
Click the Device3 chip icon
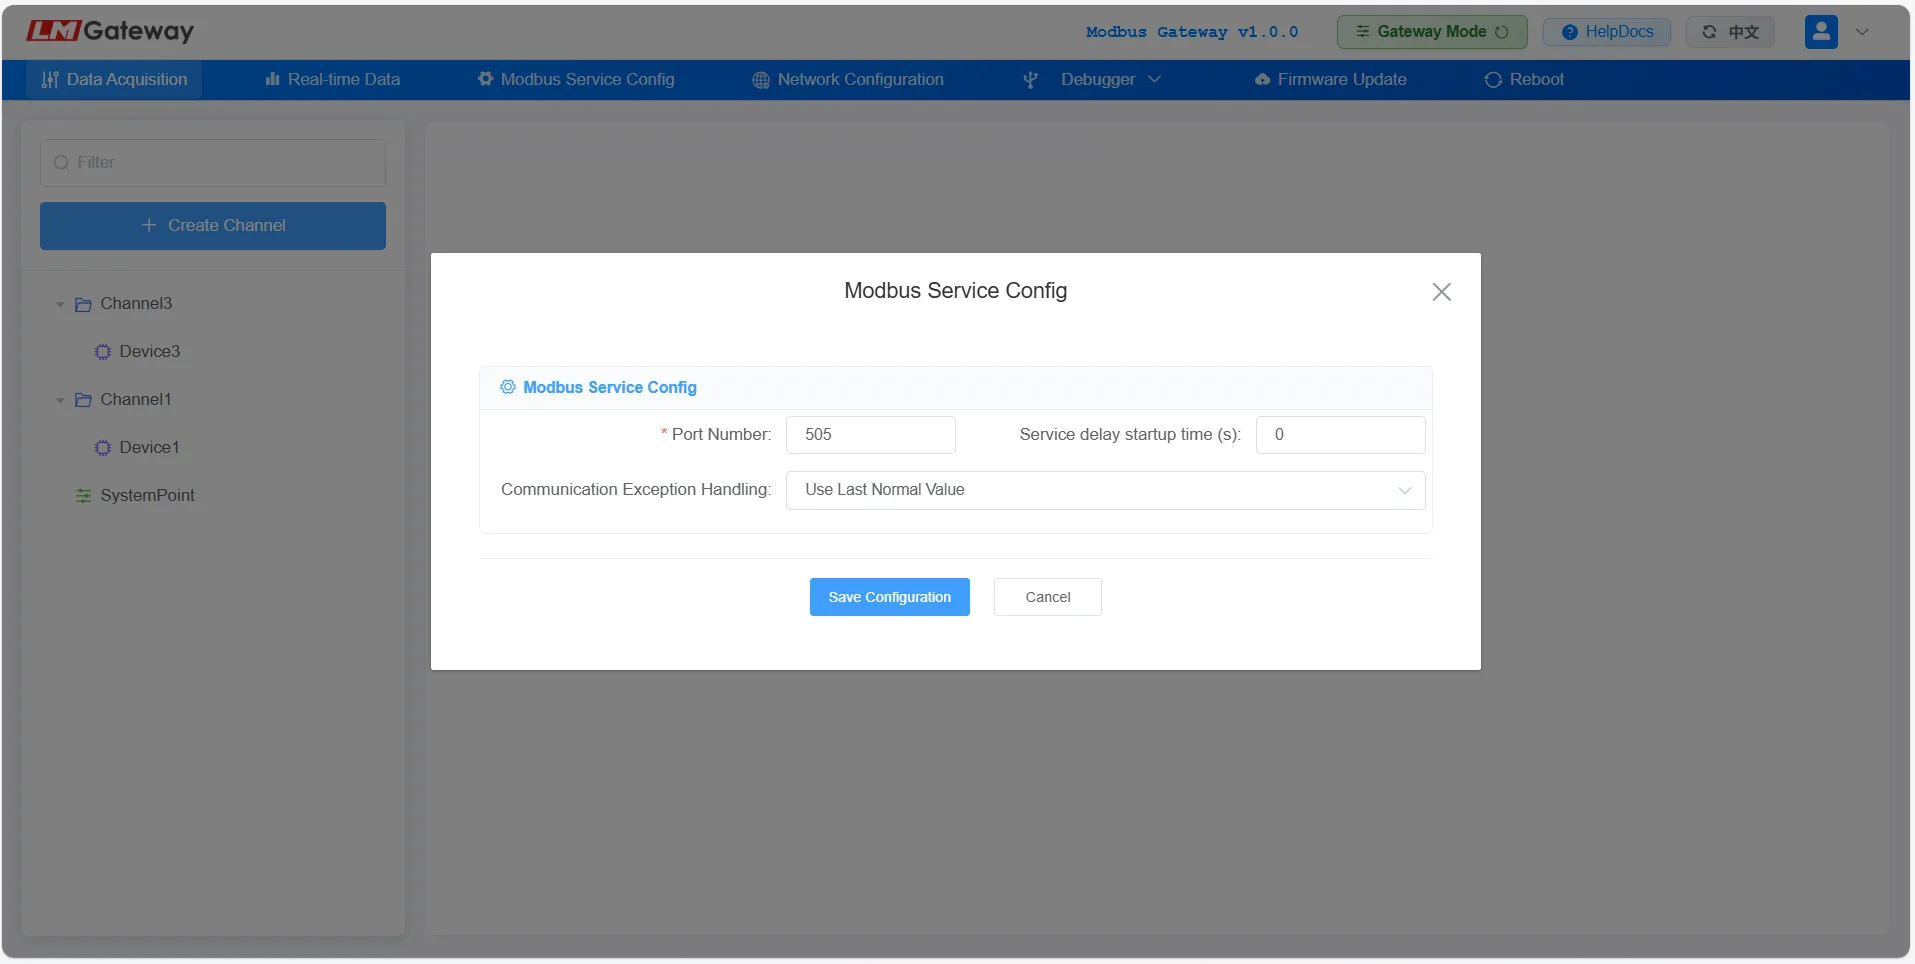click(102, 352)
